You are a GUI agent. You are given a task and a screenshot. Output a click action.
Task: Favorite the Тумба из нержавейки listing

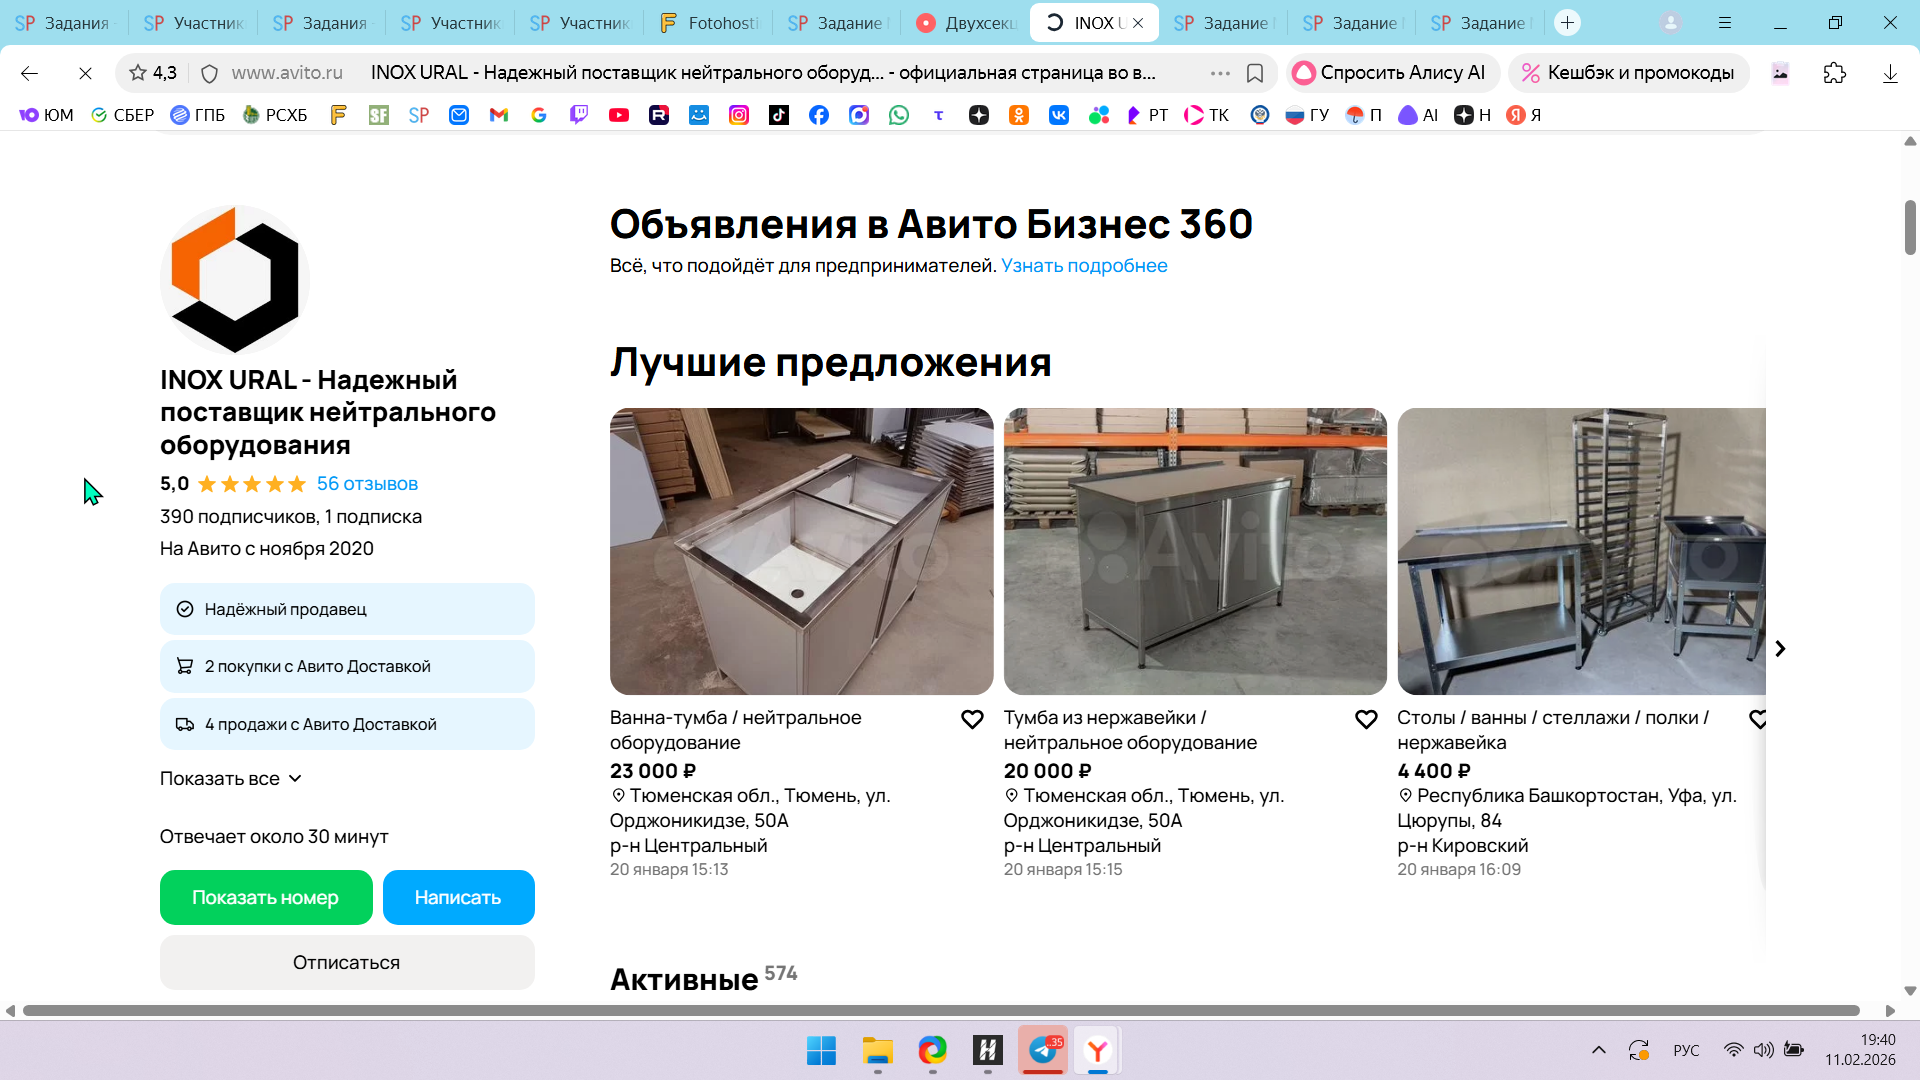point(1366,719)
